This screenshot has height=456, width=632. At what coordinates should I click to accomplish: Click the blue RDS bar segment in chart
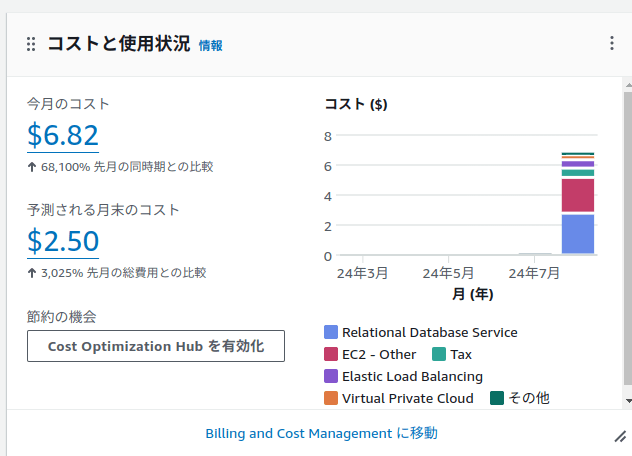coord(578,234)
